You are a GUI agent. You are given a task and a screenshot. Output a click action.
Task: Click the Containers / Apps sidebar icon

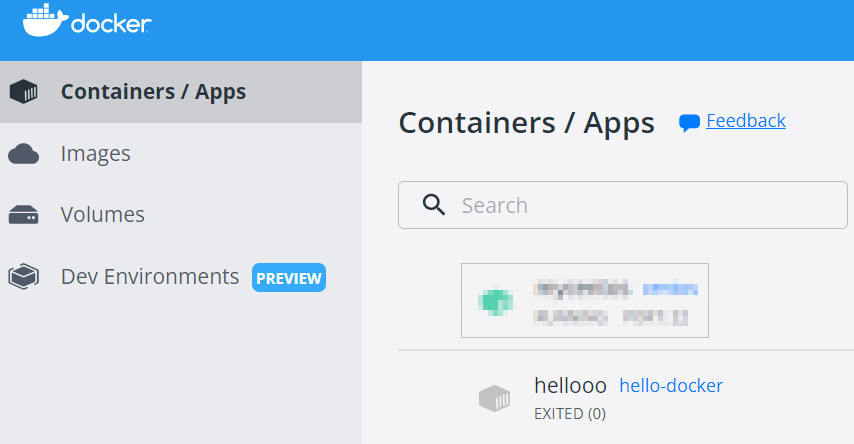point(24,93)
